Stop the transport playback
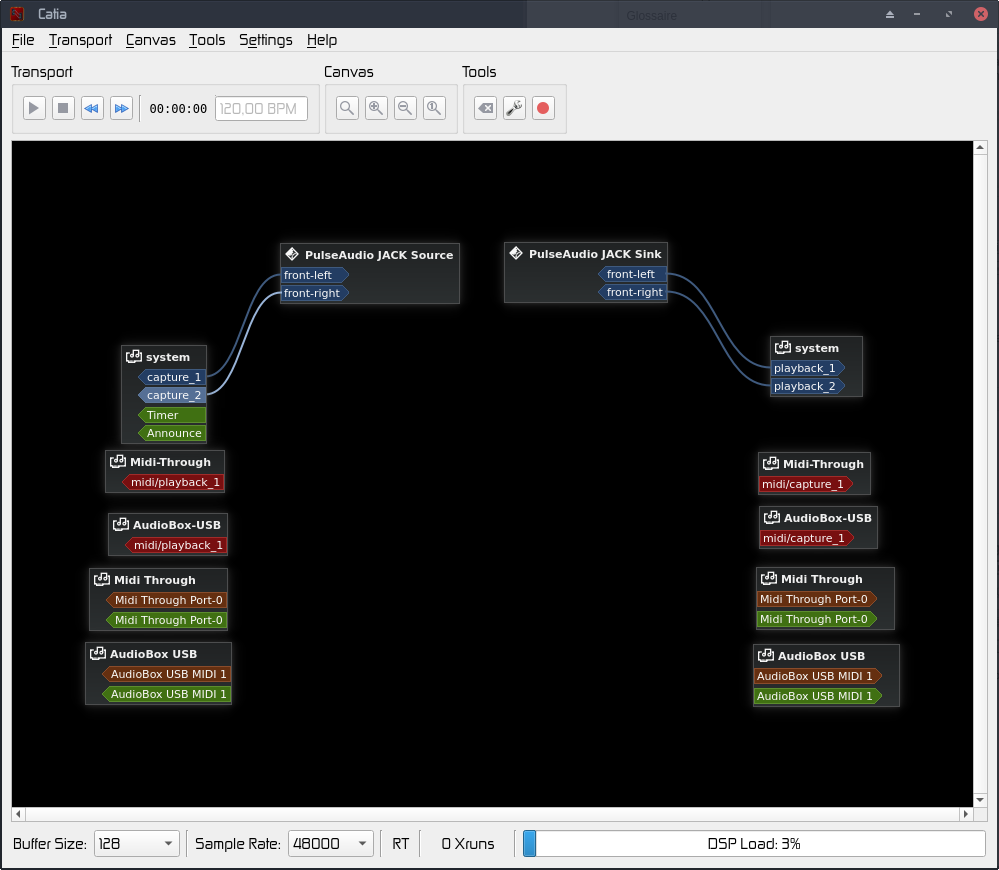This screenshot has height=870, width=999. coord(63,108)
